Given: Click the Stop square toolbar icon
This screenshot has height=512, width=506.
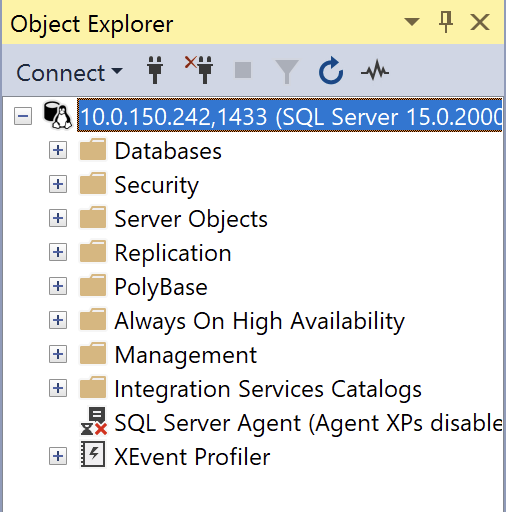Looking at the screenshot, I should (x=243, y=70).
